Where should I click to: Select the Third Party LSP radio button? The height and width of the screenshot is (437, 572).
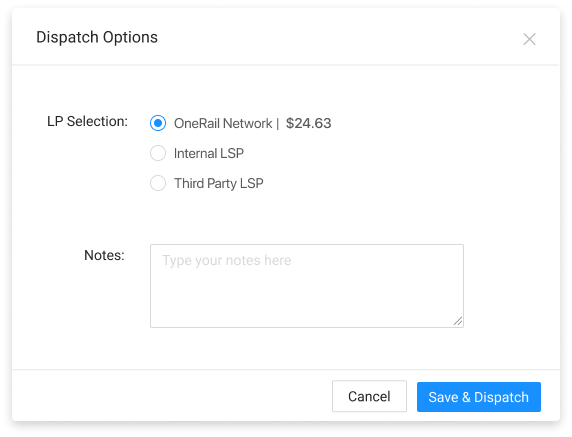coord(158,183)
